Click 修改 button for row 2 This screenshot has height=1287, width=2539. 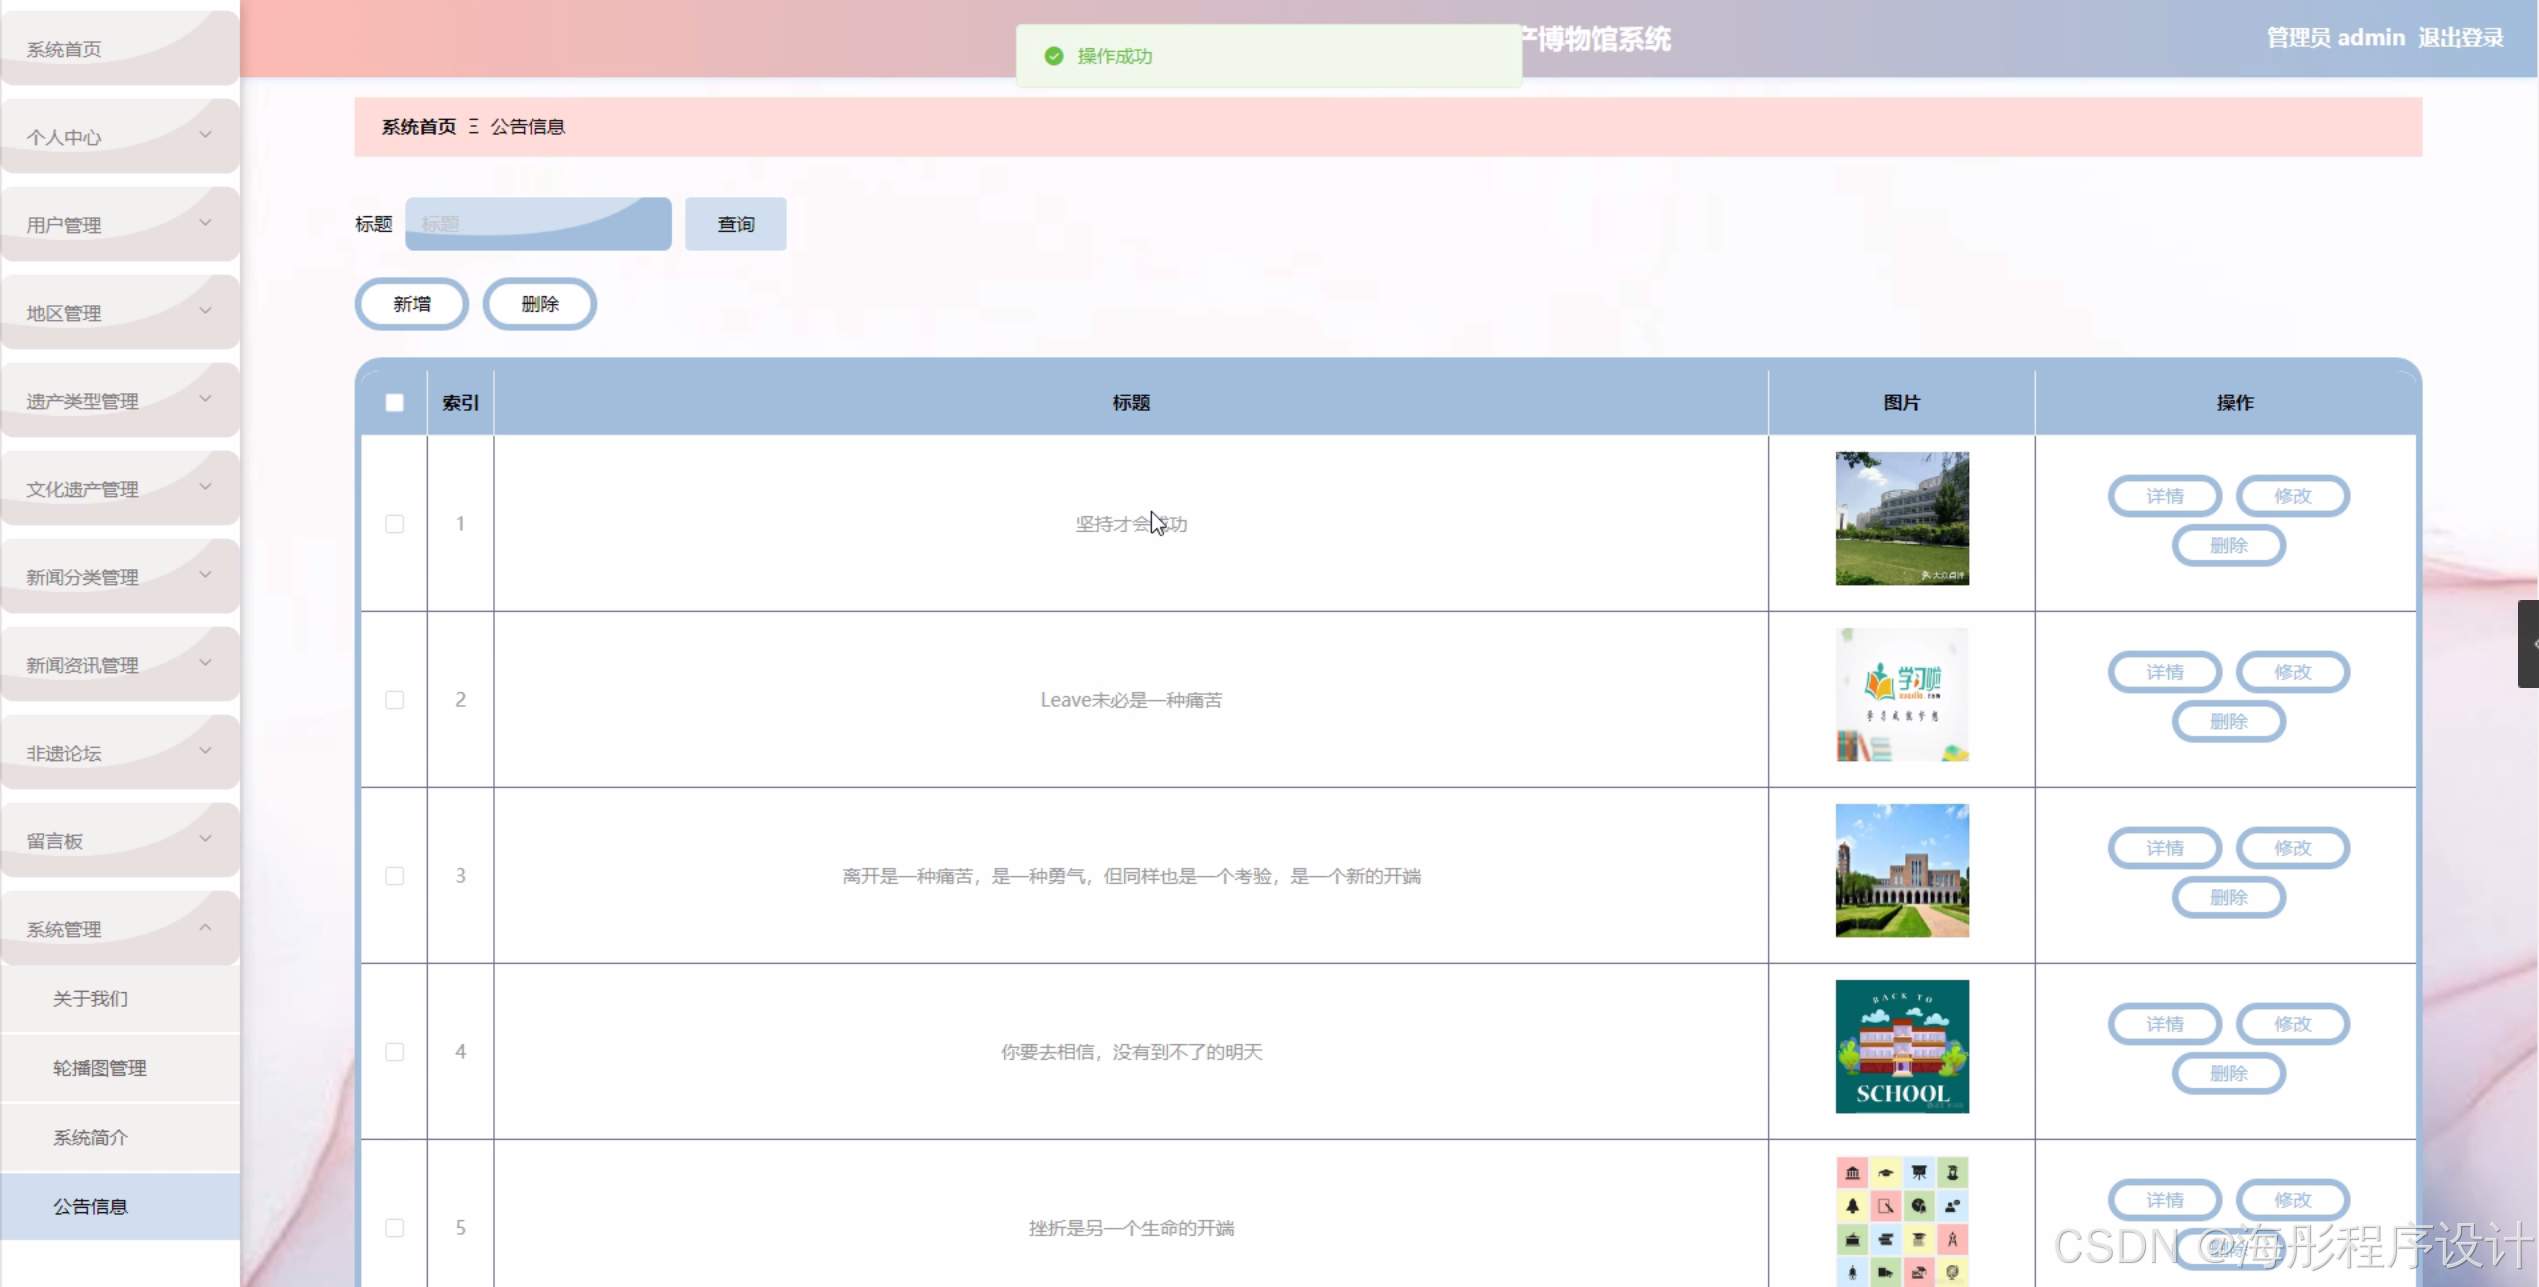coord(2292,672)
